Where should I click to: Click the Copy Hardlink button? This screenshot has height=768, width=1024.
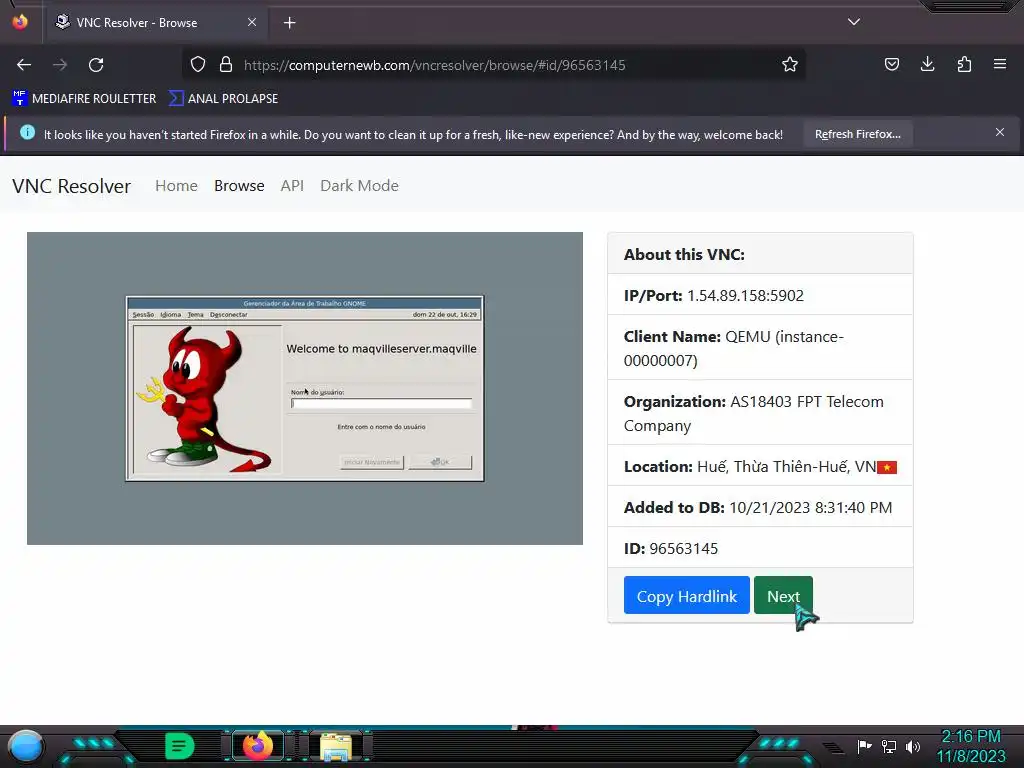[686, 596]
